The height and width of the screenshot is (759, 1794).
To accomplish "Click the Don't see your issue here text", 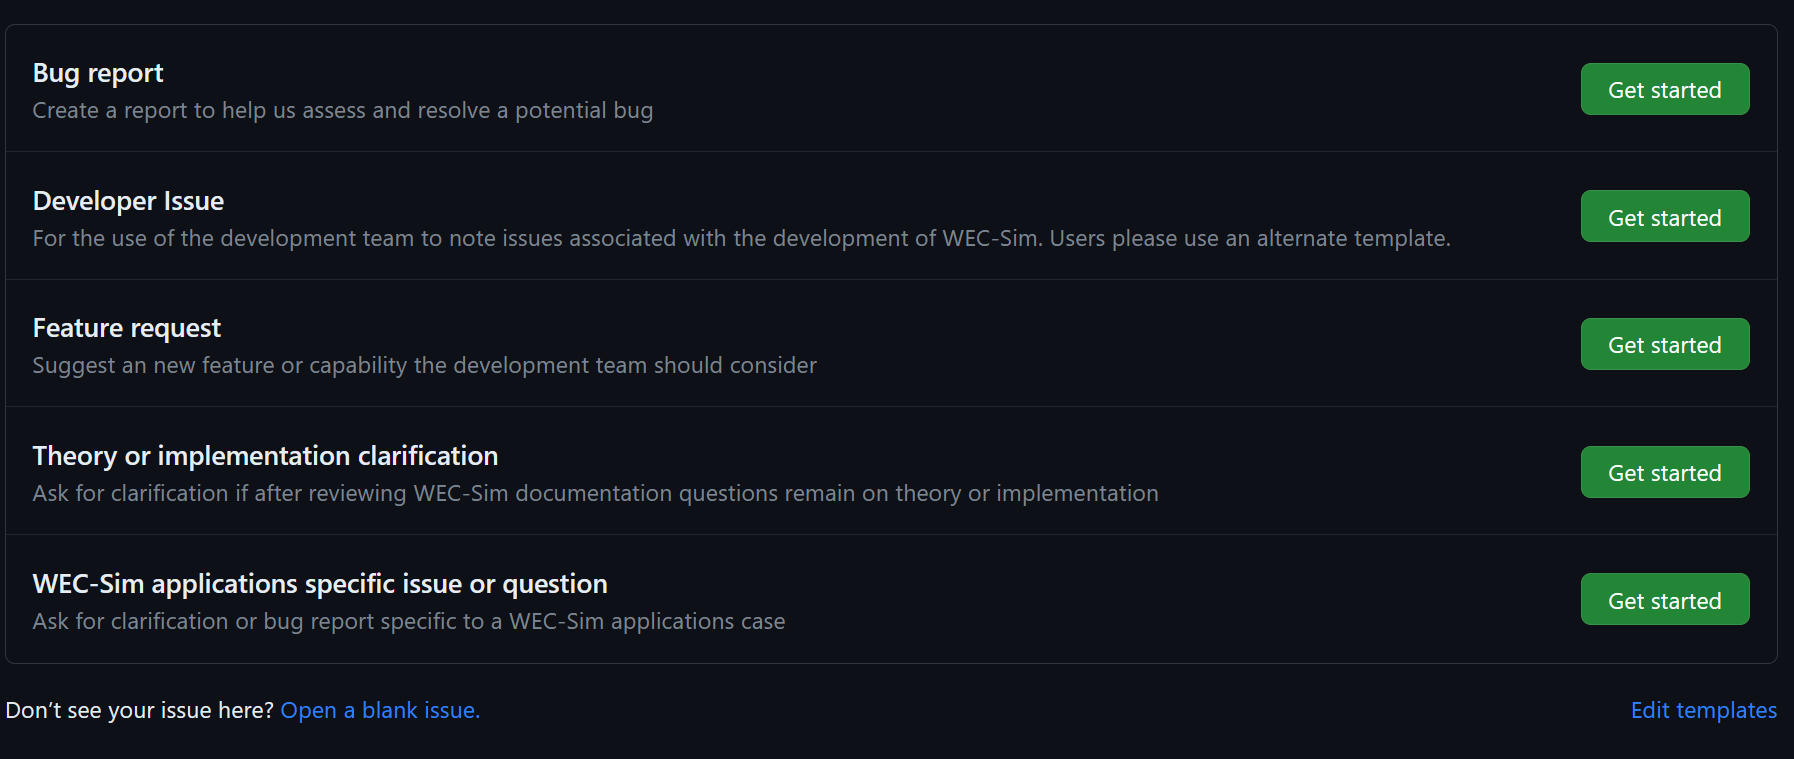I will click(139, 710).
